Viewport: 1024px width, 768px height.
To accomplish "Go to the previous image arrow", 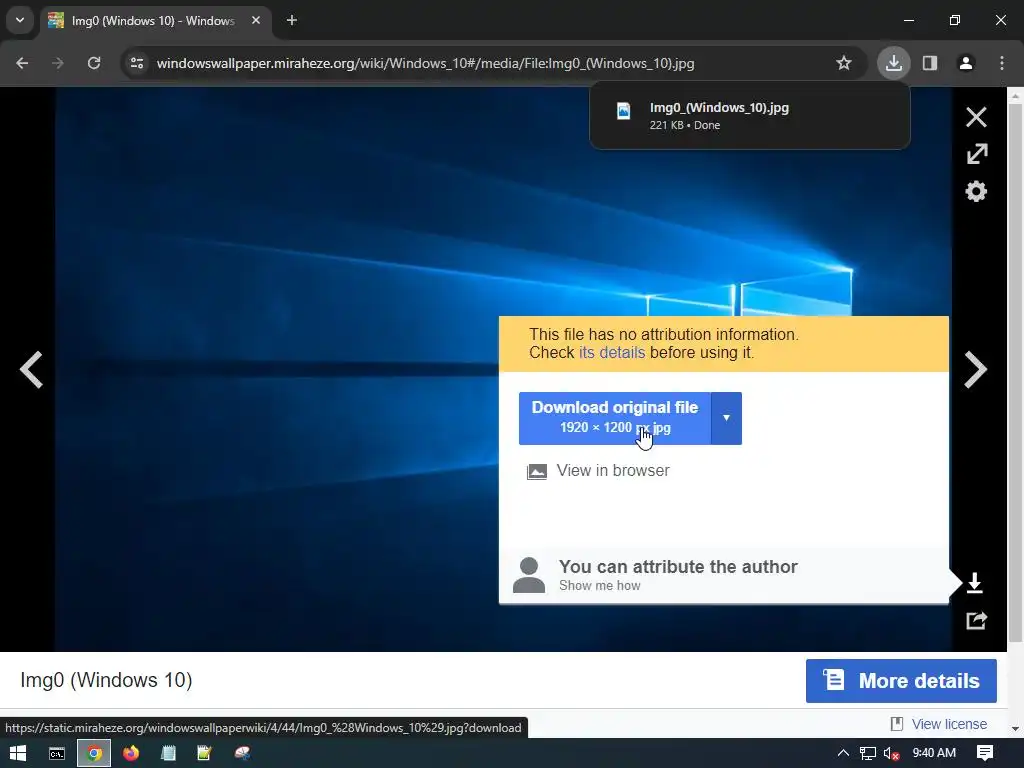I will pos(31,370).
